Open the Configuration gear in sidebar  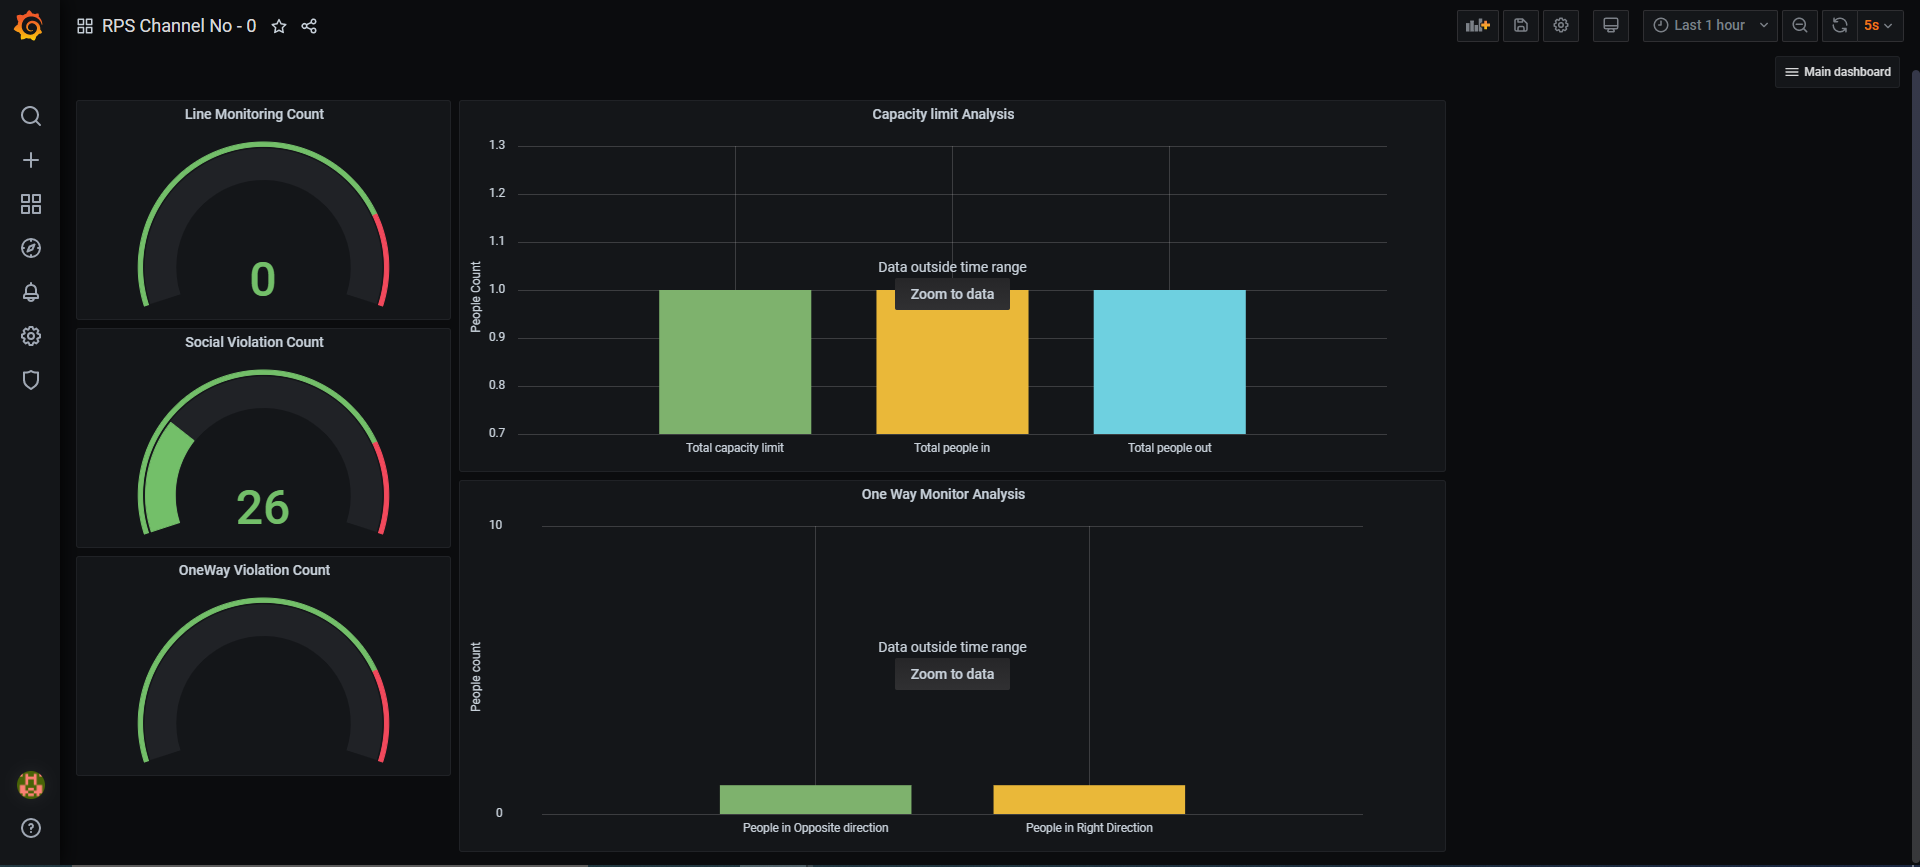[31, 336]
